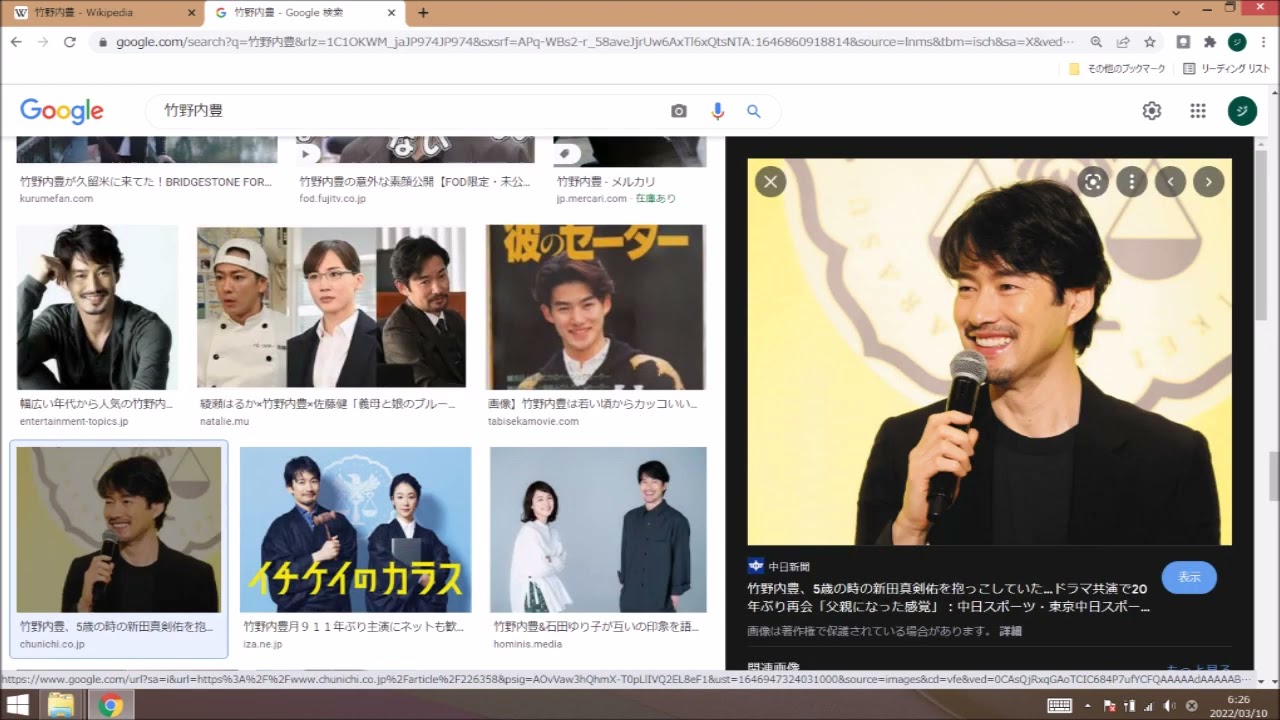Click the tabisekamovie.com source text
1280x720 pixels.
(533, 421)
